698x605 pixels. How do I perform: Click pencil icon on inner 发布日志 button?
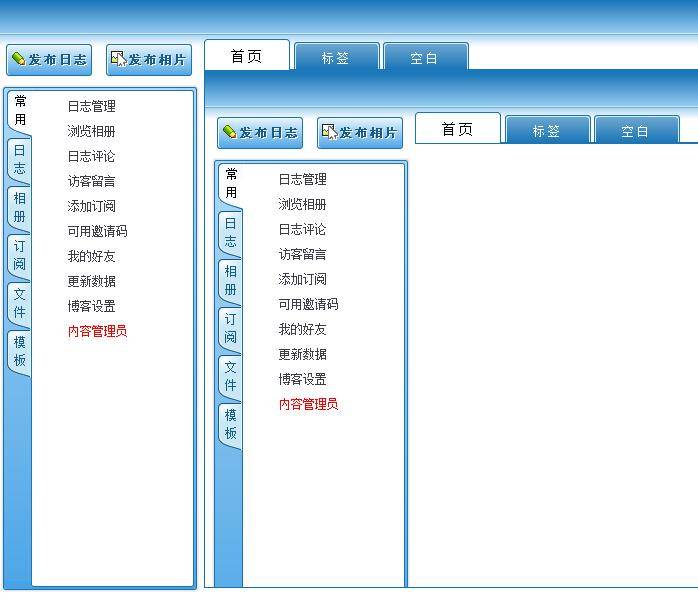tap(229, 133)
